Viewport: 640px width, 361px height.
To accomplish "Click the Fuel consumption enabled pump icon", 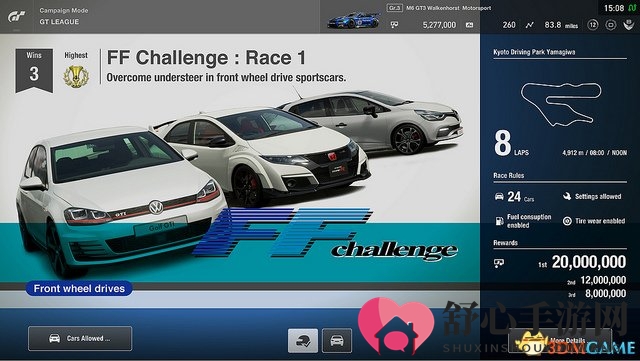I will click(x=499, y=221).
